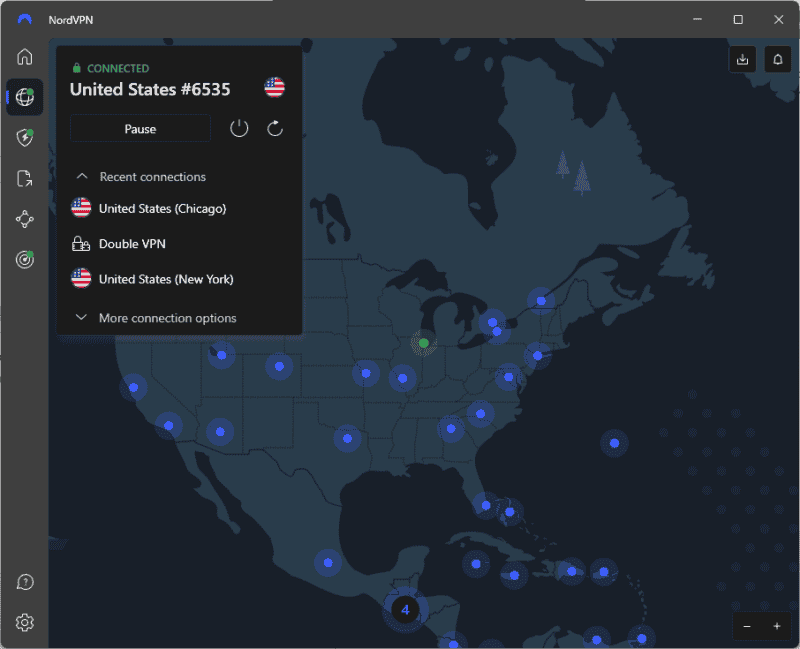Pause the VPN connection
This screenshot has width=800, height=649.
pyautogui.click(x=140, y=129)
